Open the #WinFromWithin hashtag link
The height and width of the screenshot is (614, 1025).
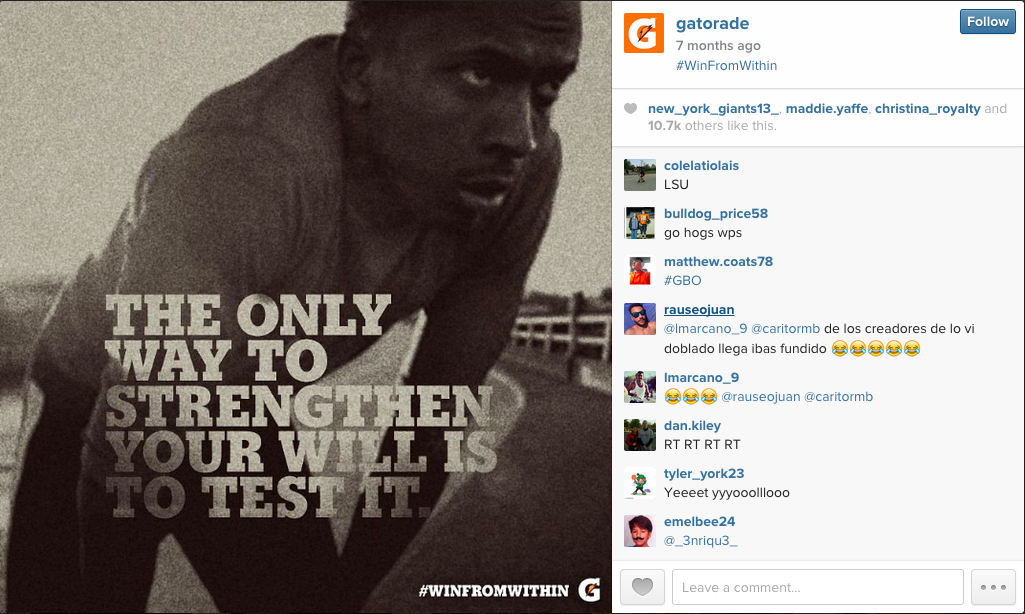[x=726, y=65]
